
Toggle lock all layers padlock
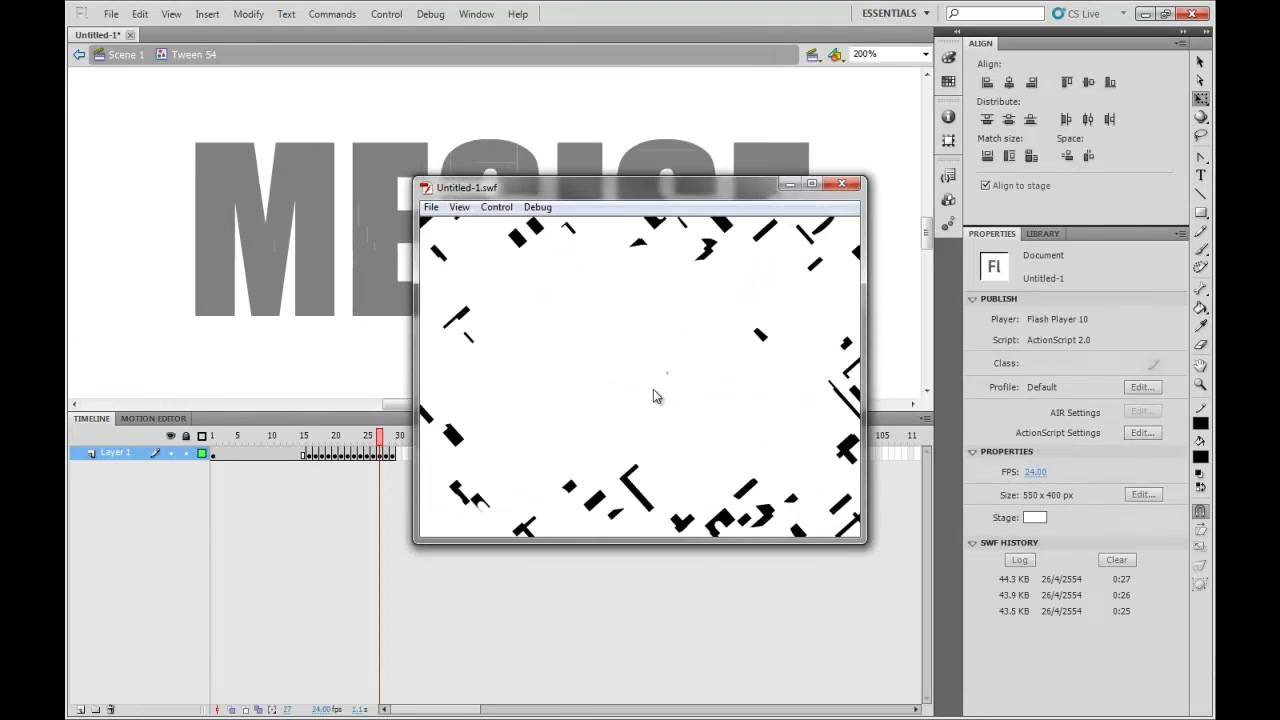click(186, 436)
